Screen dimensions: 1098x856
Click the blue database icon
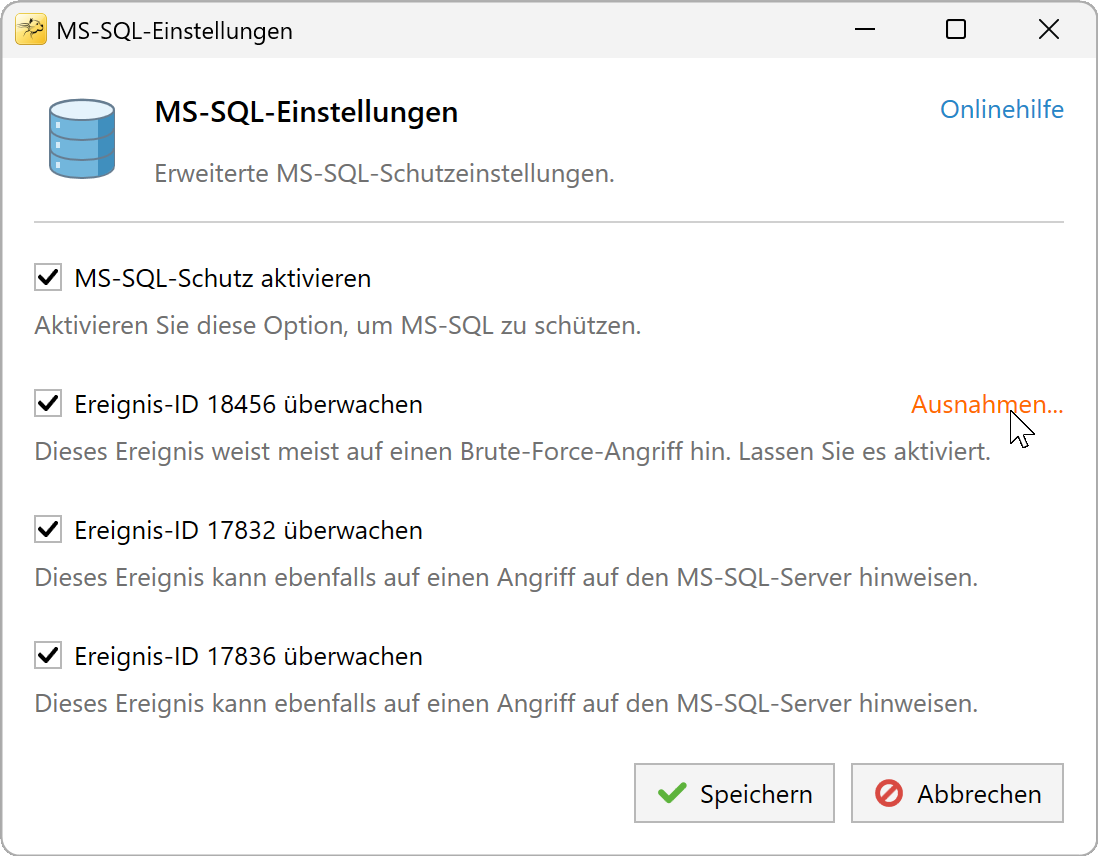(82, 139)
